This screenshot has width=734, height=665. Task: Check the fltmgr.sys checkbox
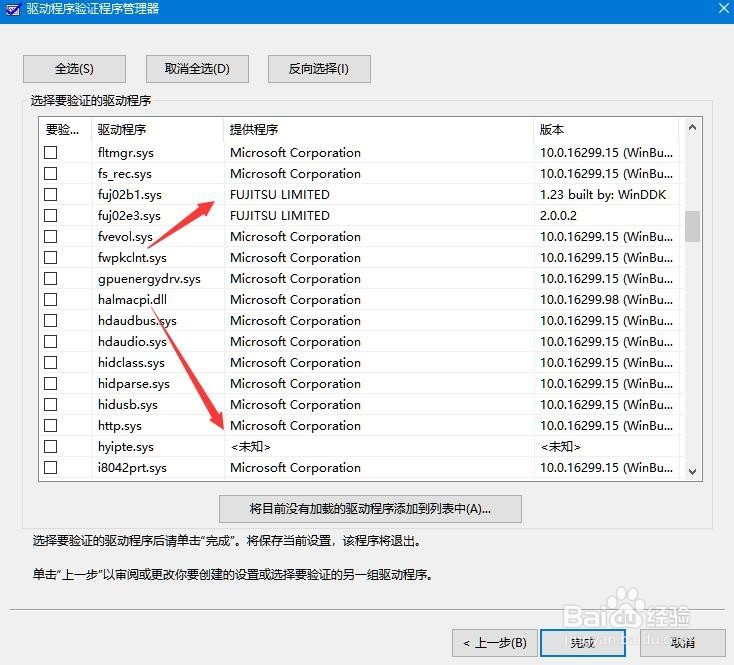(x=51, y=153)
